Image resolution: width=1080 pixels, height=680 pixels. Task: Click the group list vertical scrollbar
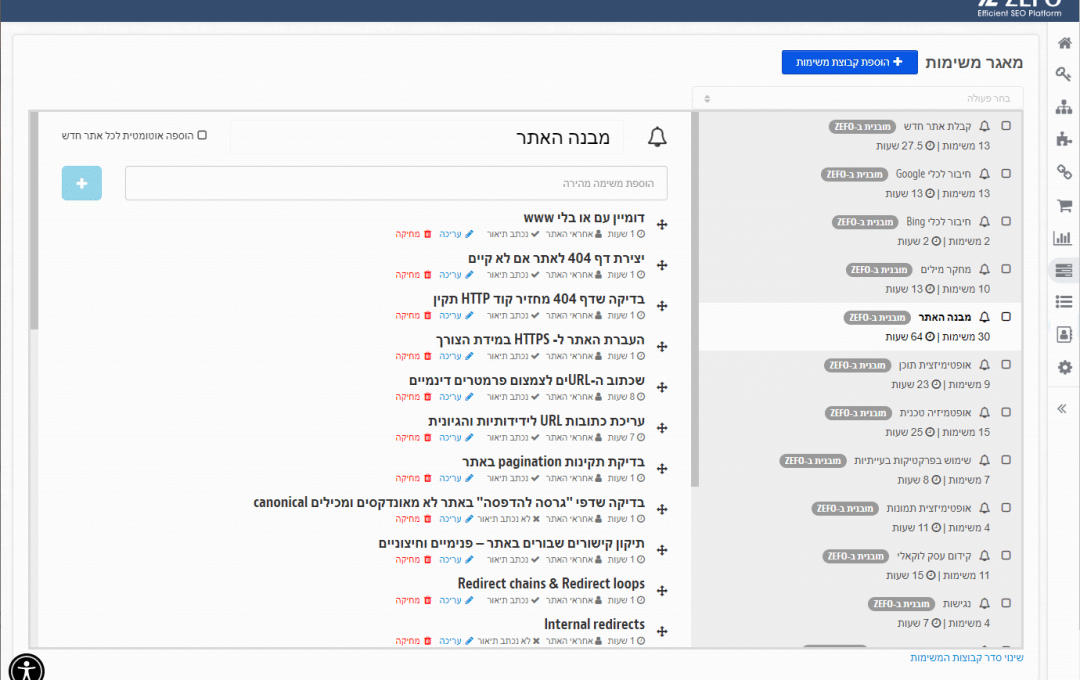click(x=695, y=300)
